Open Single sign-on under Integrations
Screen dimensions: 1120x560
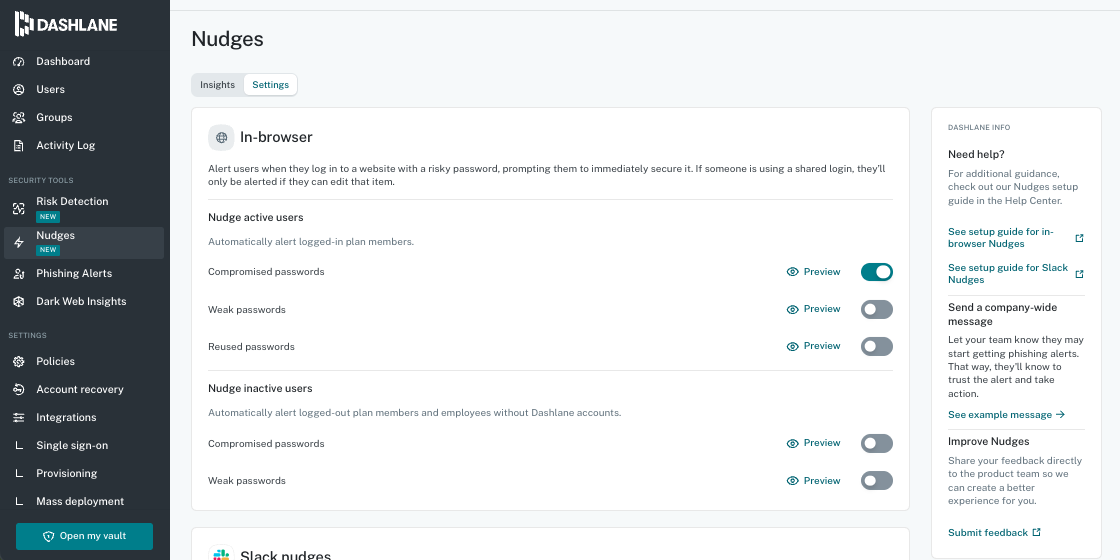coord(72,446)
